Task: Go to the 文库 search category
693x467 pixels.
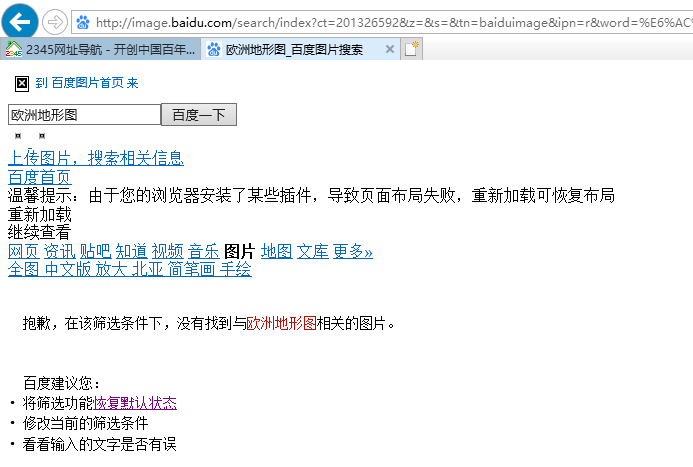Action: 312,251
